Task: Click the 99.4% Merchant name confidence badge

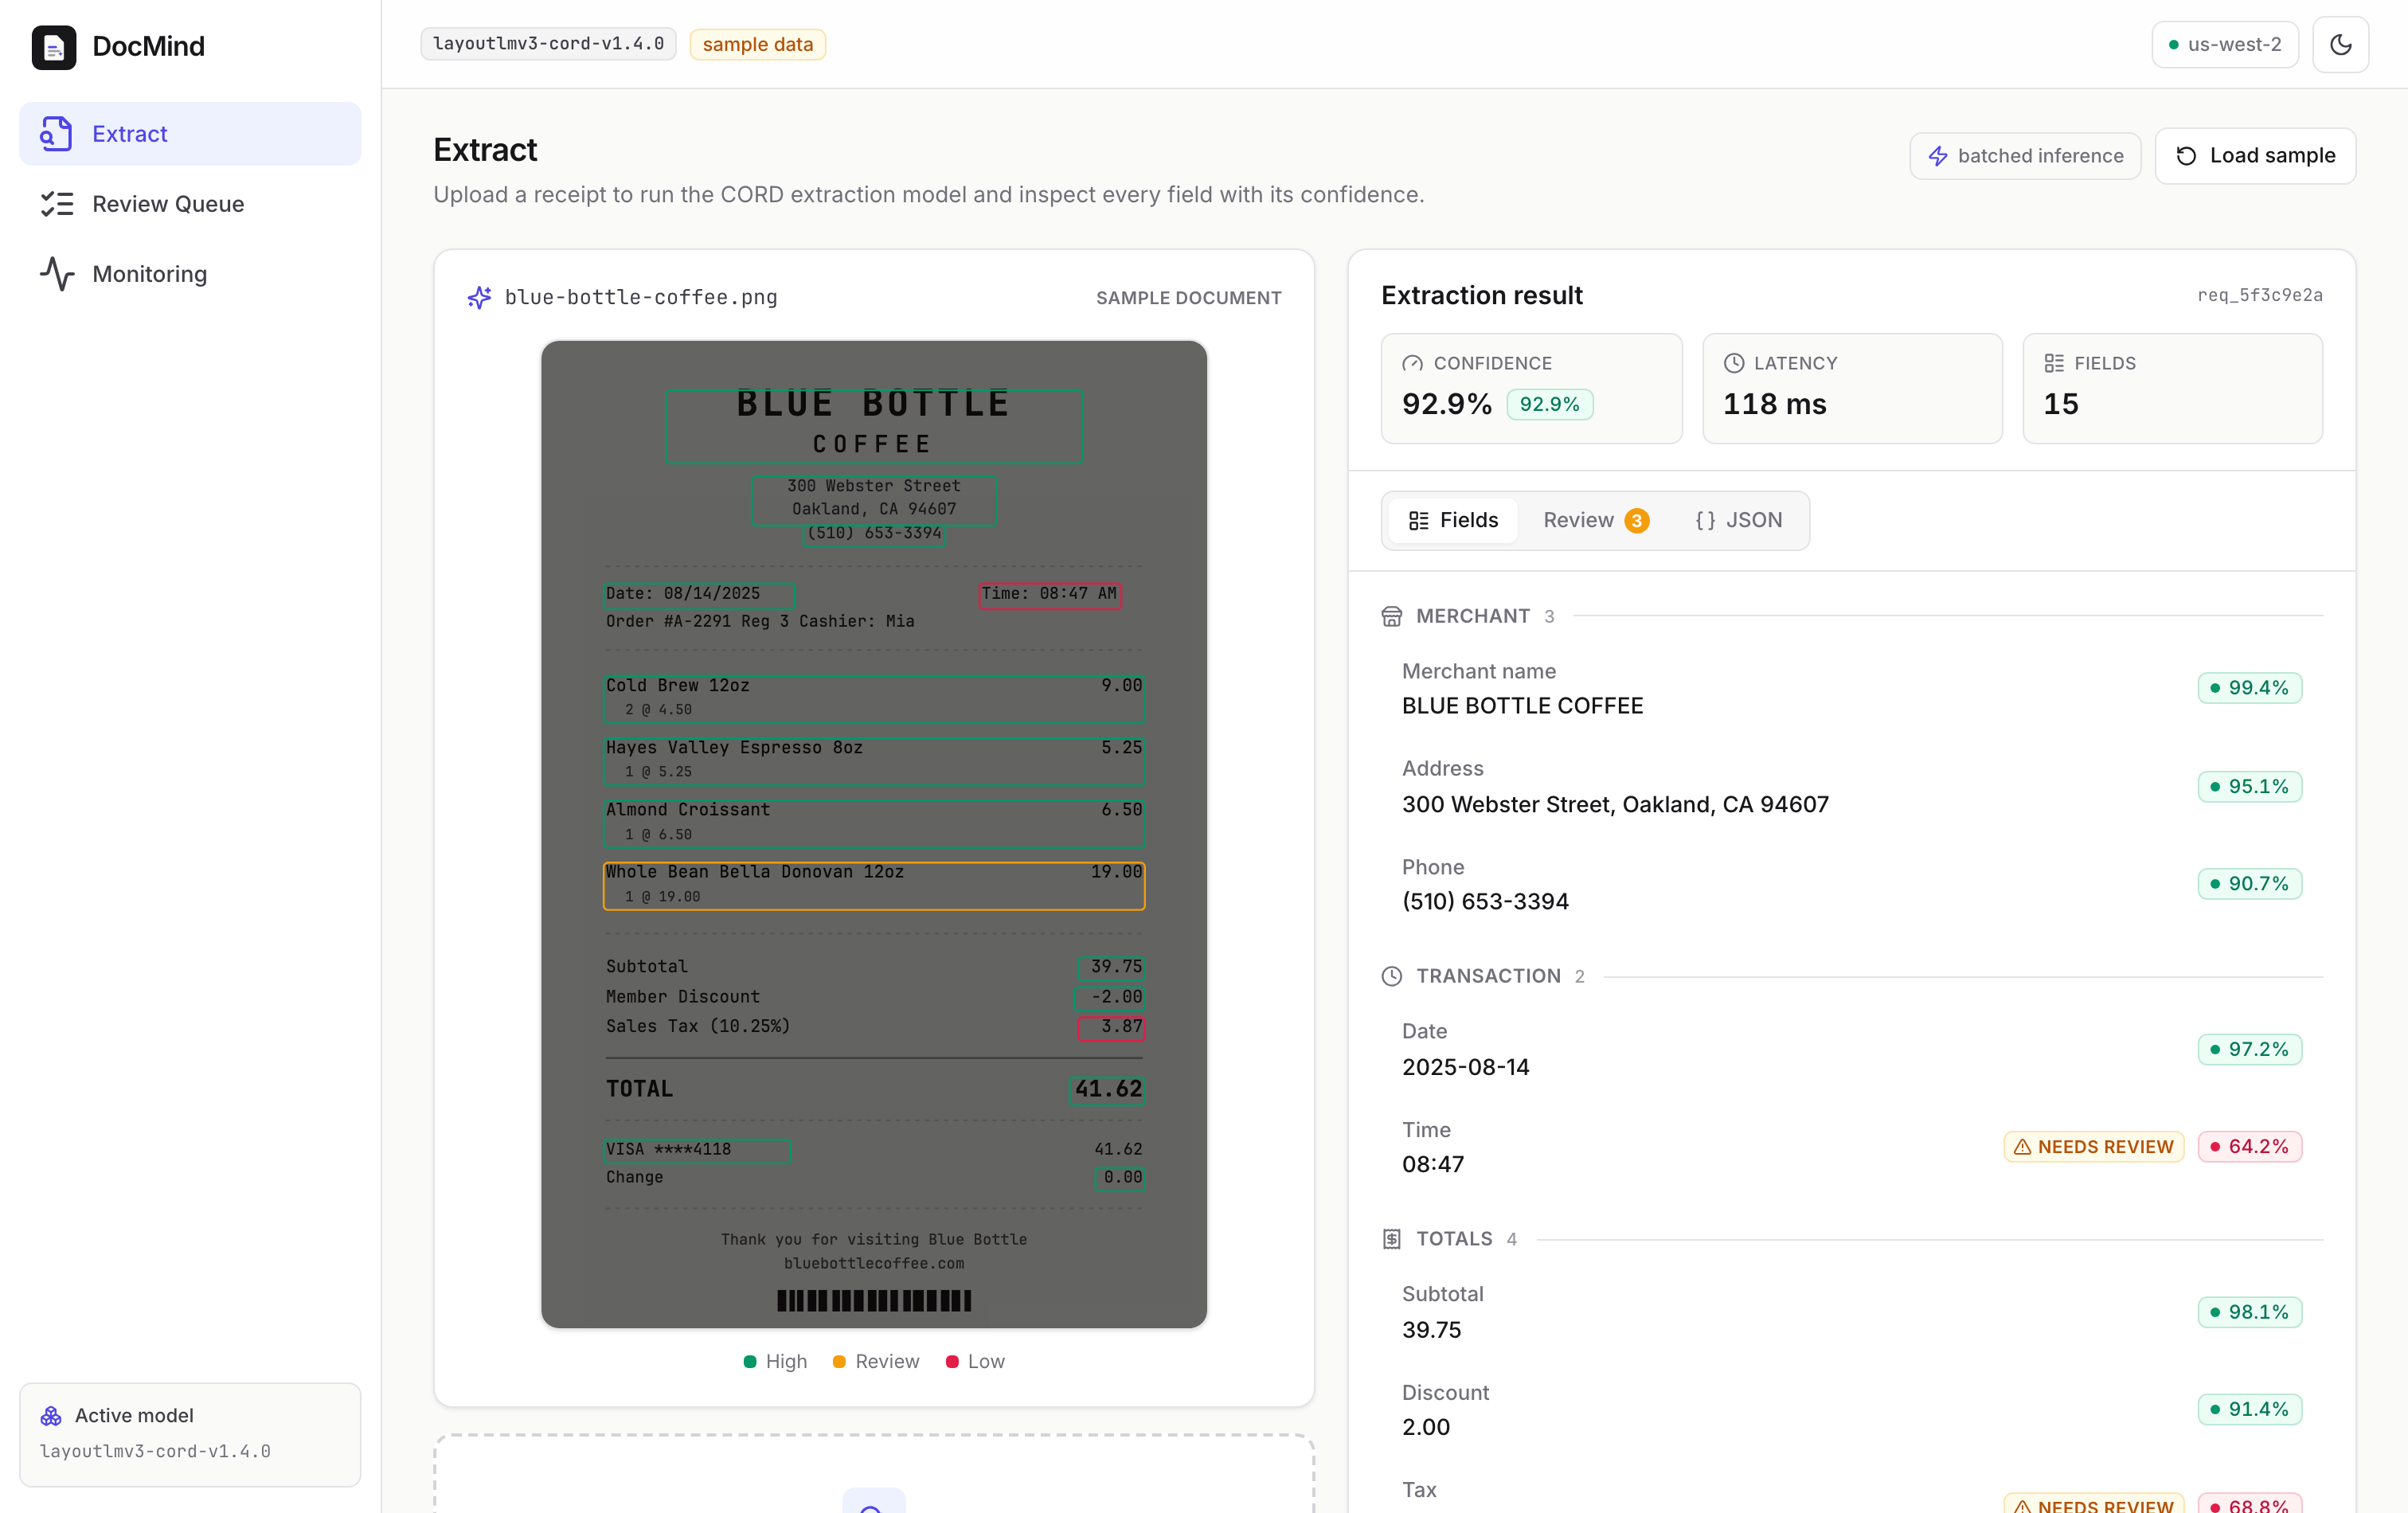Action: pos(2249,687)
